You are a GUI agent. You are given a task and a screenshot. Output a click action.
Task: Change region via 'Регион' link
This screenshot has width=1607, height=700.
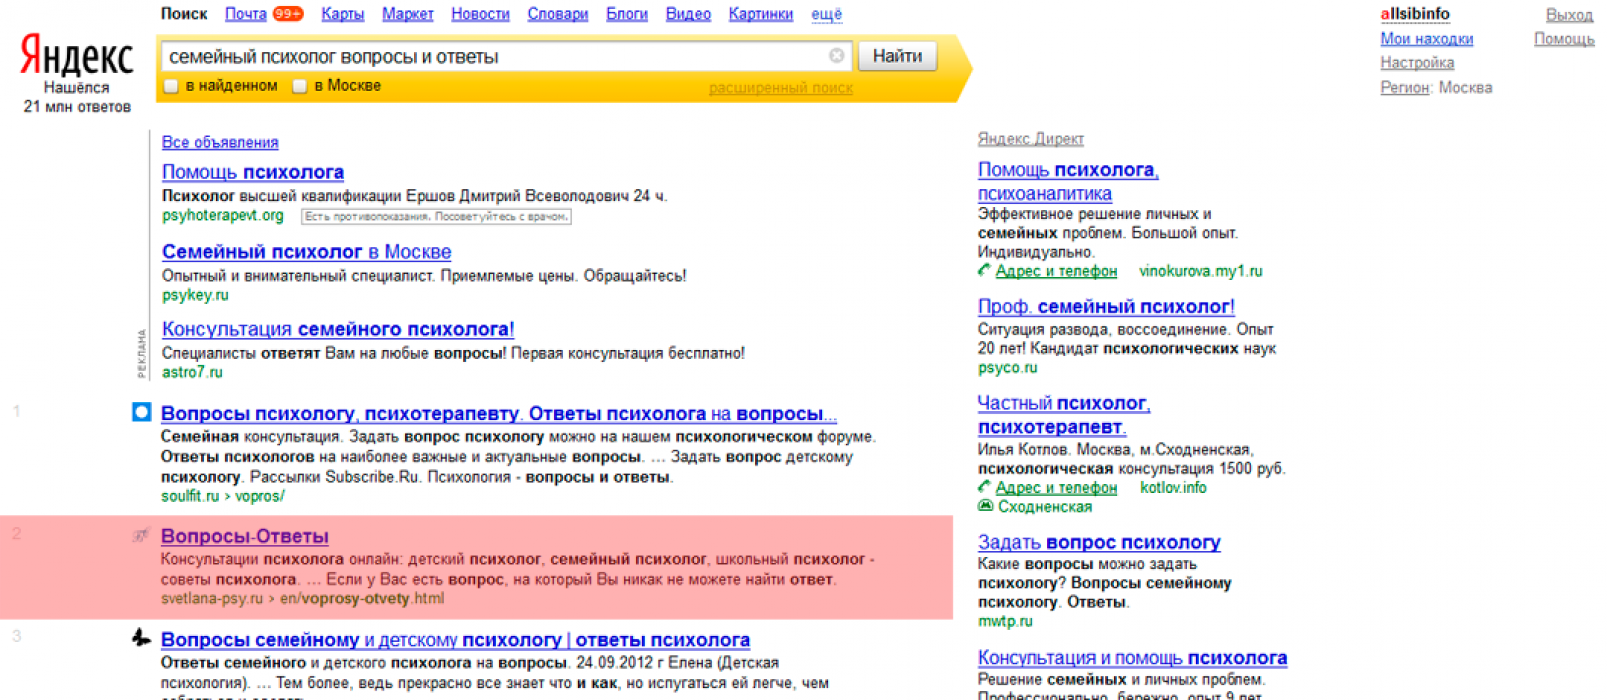[1404, 87]
